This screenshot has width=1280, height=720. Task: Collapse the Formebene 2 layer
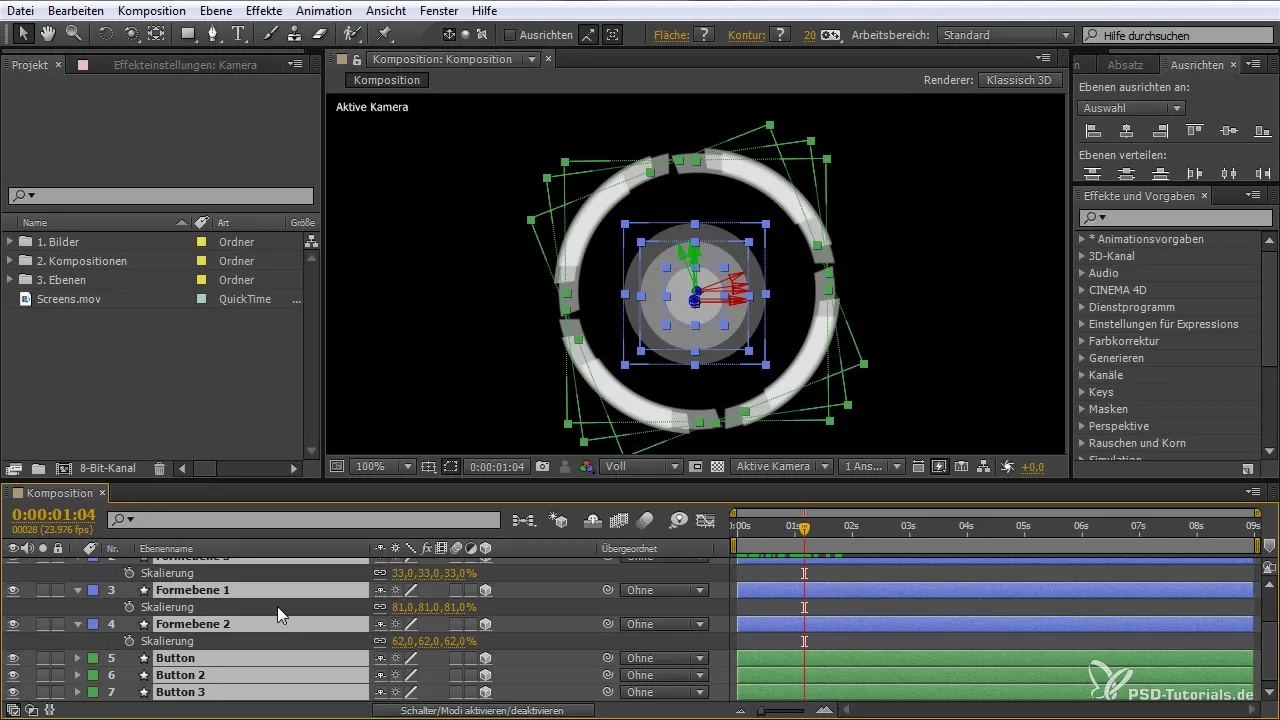click(x=77, y=625)
